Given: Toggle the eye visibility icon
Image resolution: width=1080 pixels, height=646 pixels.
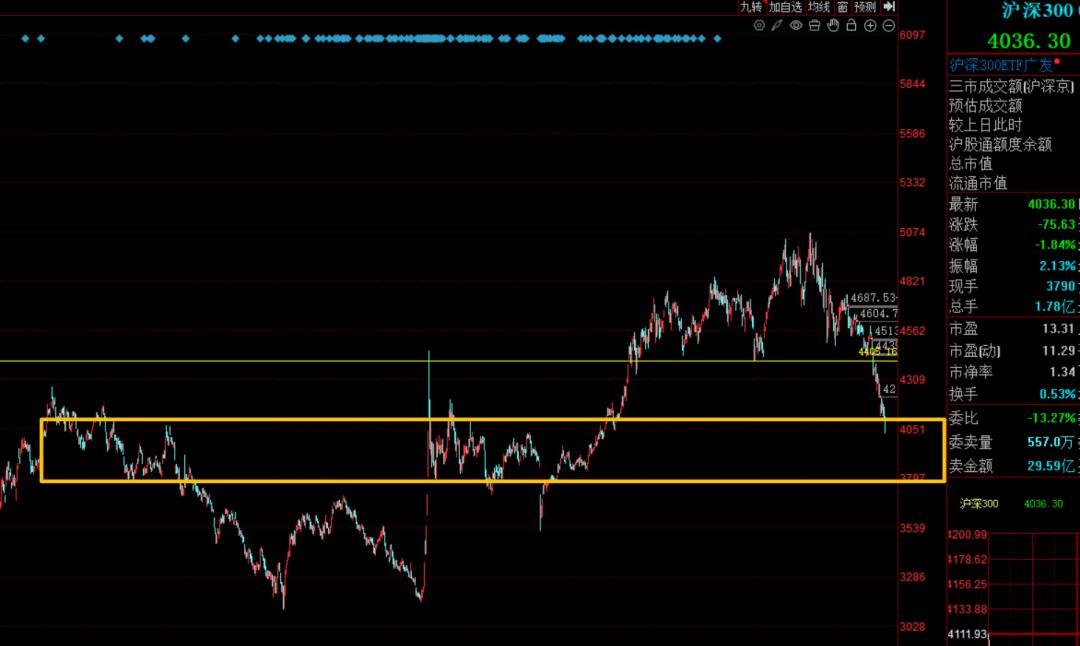Looking at the screenshot, I should pos(796,25).
